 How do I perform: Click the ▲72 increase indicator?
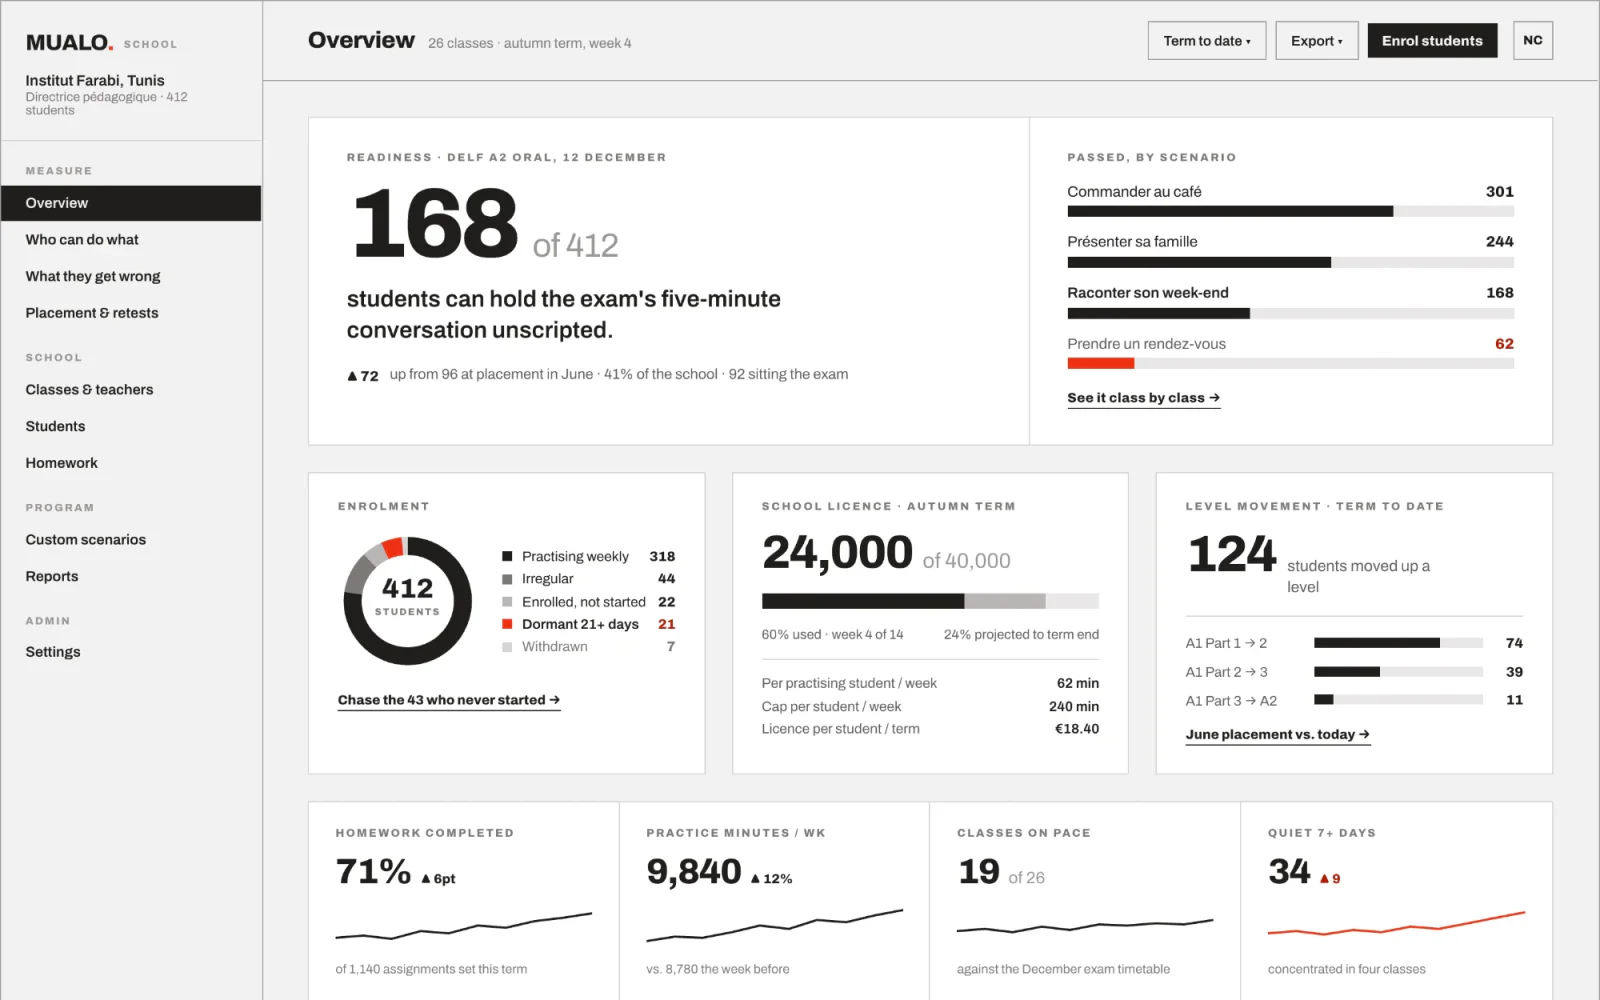coord(363,376)
